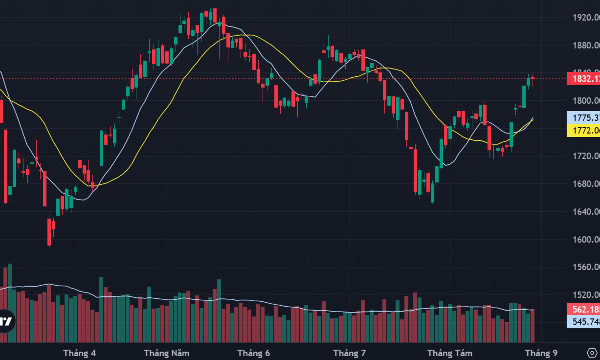The width and height of the screenshot is (600, 360).
Task: Select the latest candlestick on the dotted price line
Action: tap(533, 79)
